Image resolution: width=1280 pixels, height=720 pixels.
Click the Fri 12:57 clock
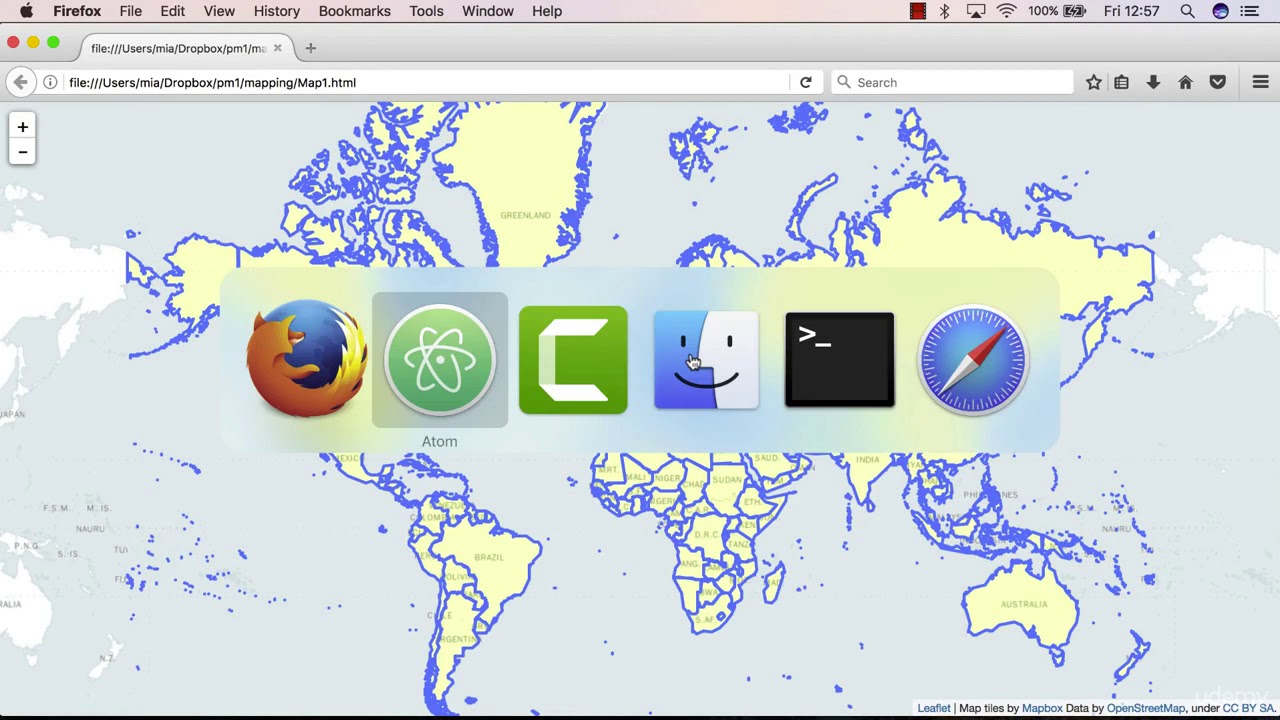[1132, 11]
